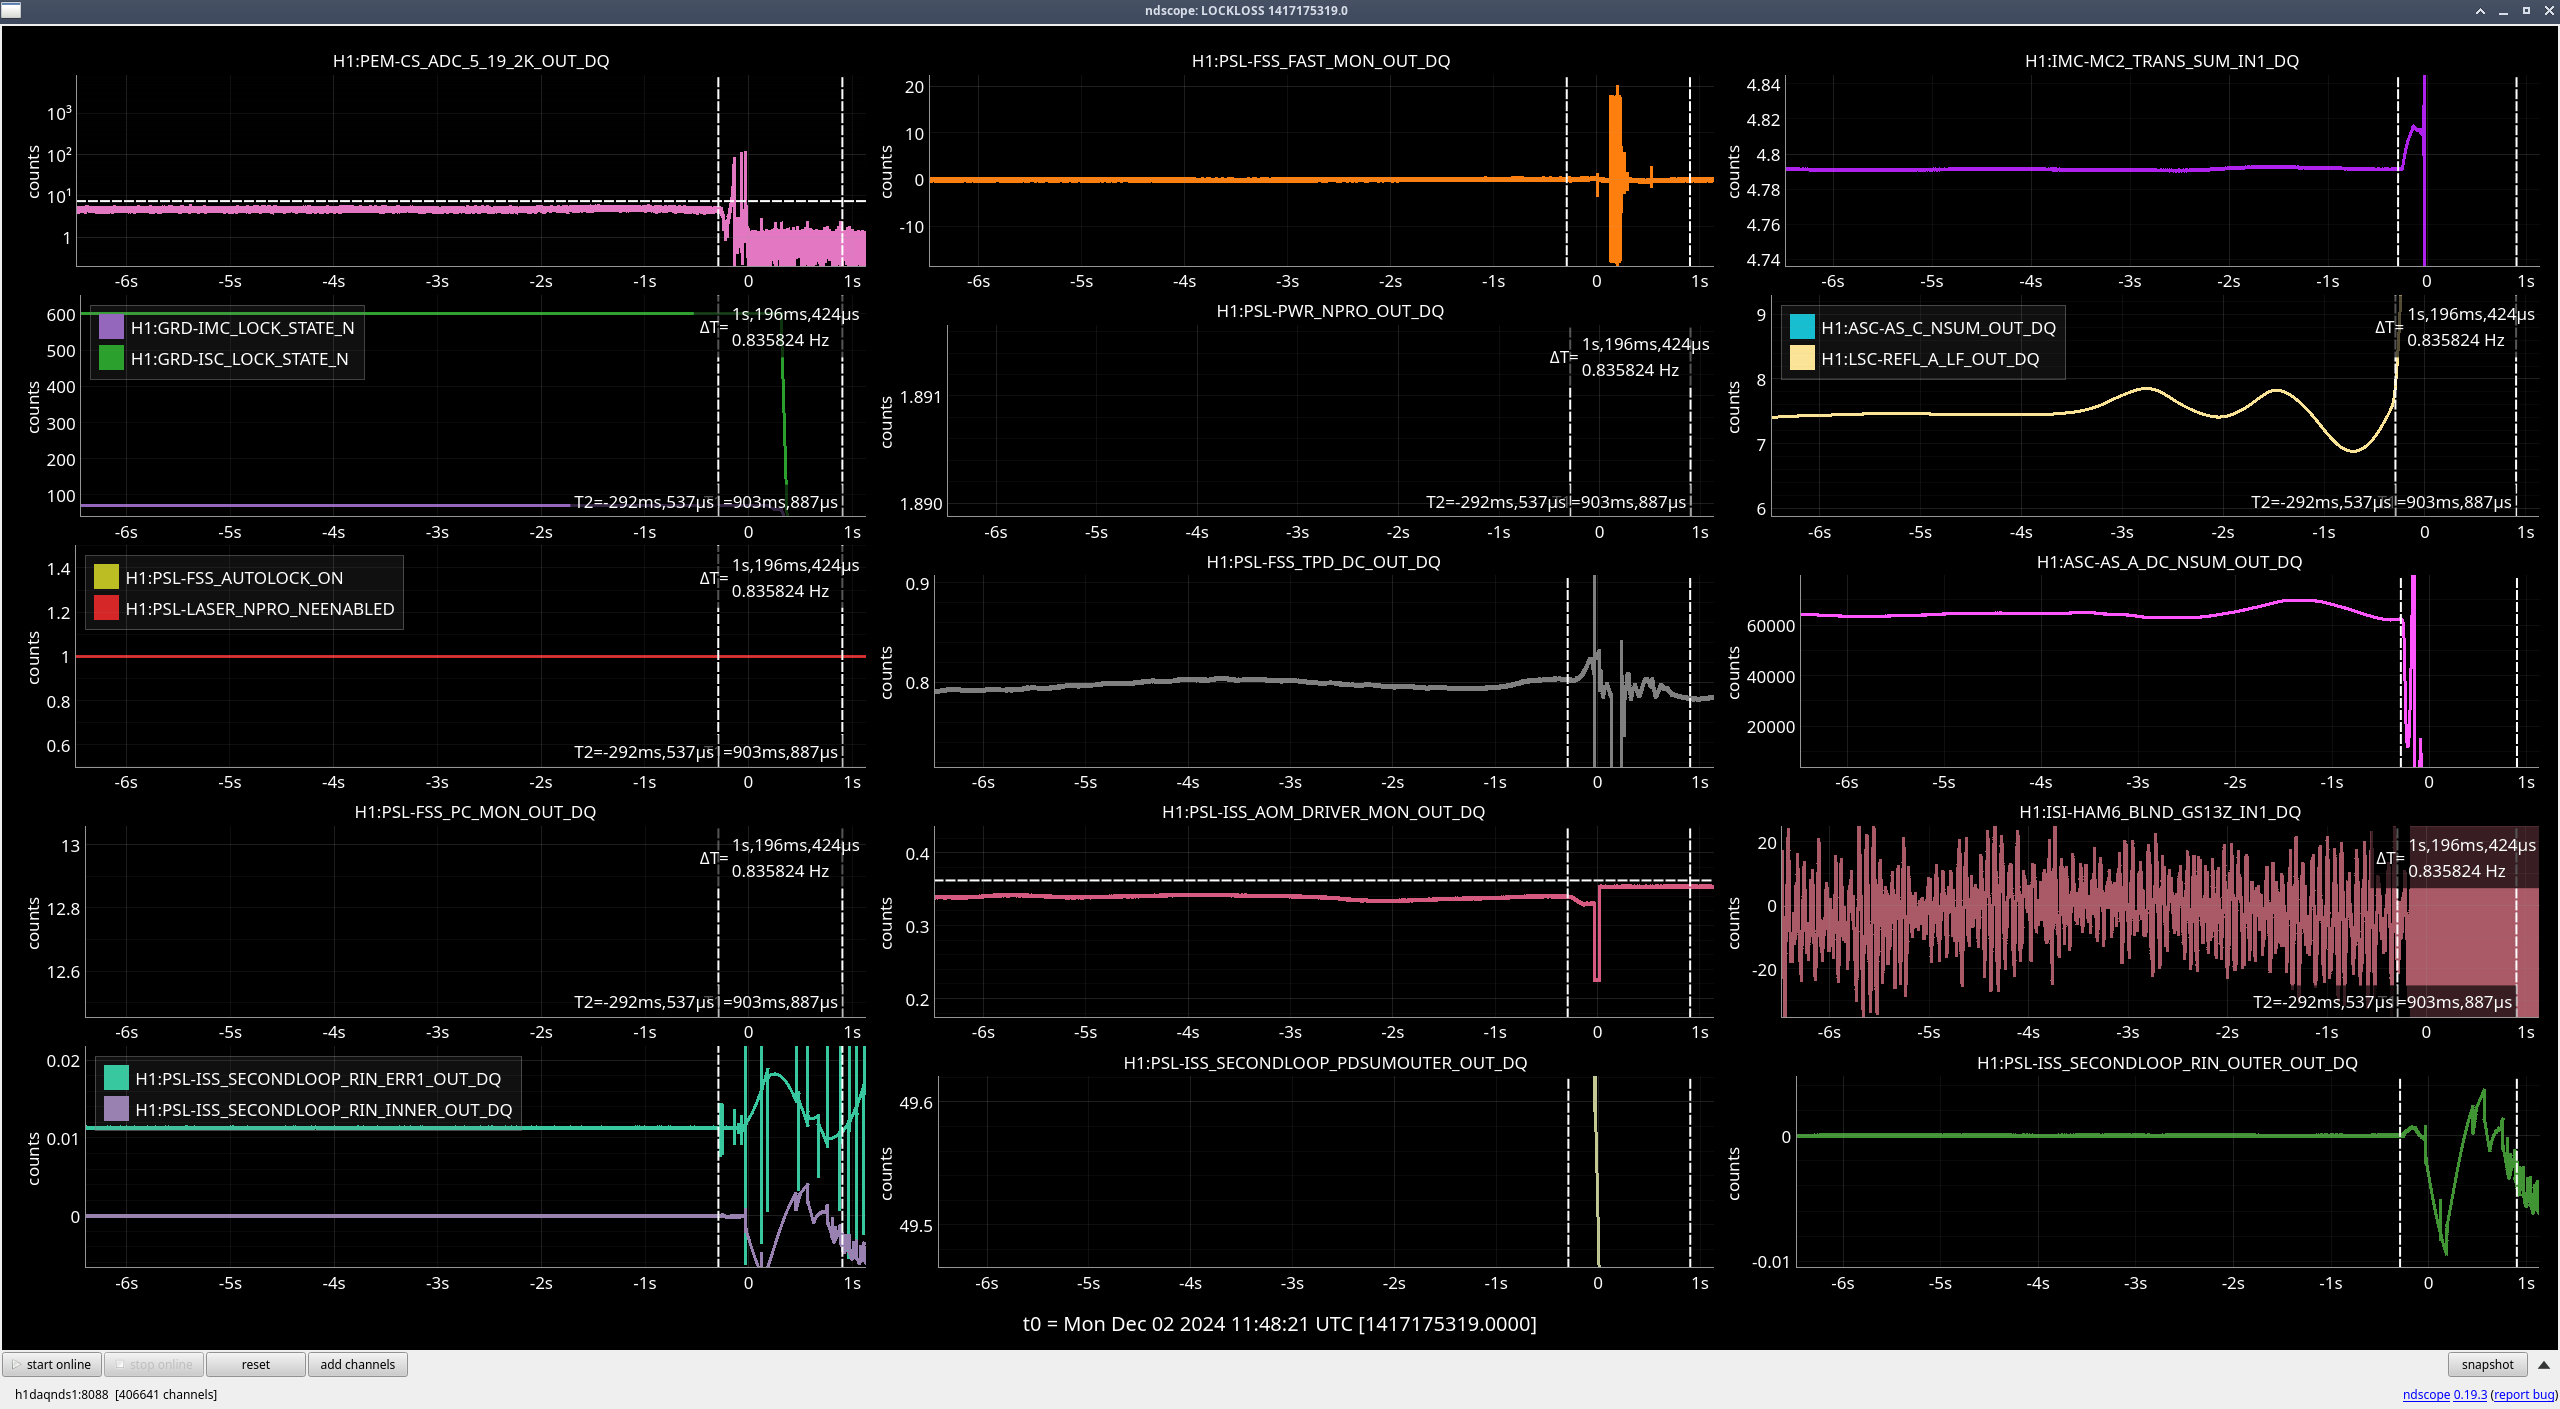Screen dimensions: 2560x1409
Task: Click the green H1:GRD-ISC_LOCK_STATE_N legend swatch
Action: click(111, 358)
